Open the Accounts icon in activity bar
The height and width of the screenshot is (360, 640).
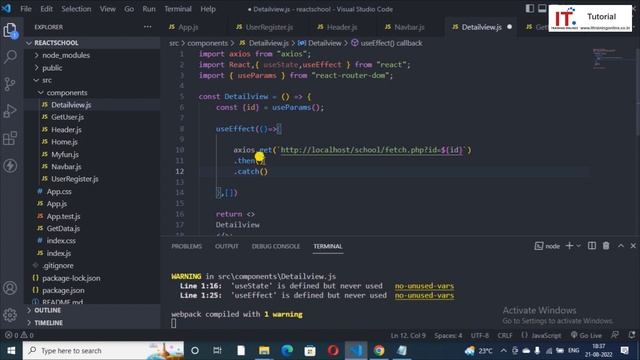[x=10, y=288]
